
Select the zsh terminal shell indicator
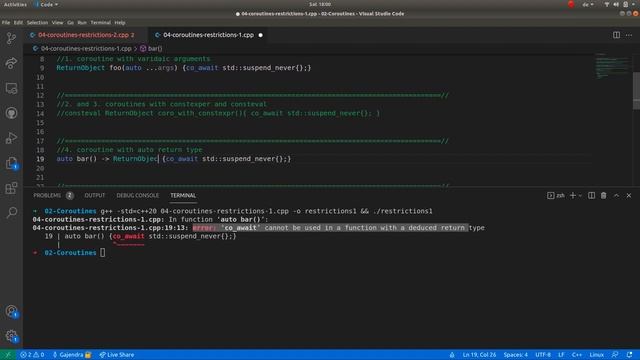556,196
